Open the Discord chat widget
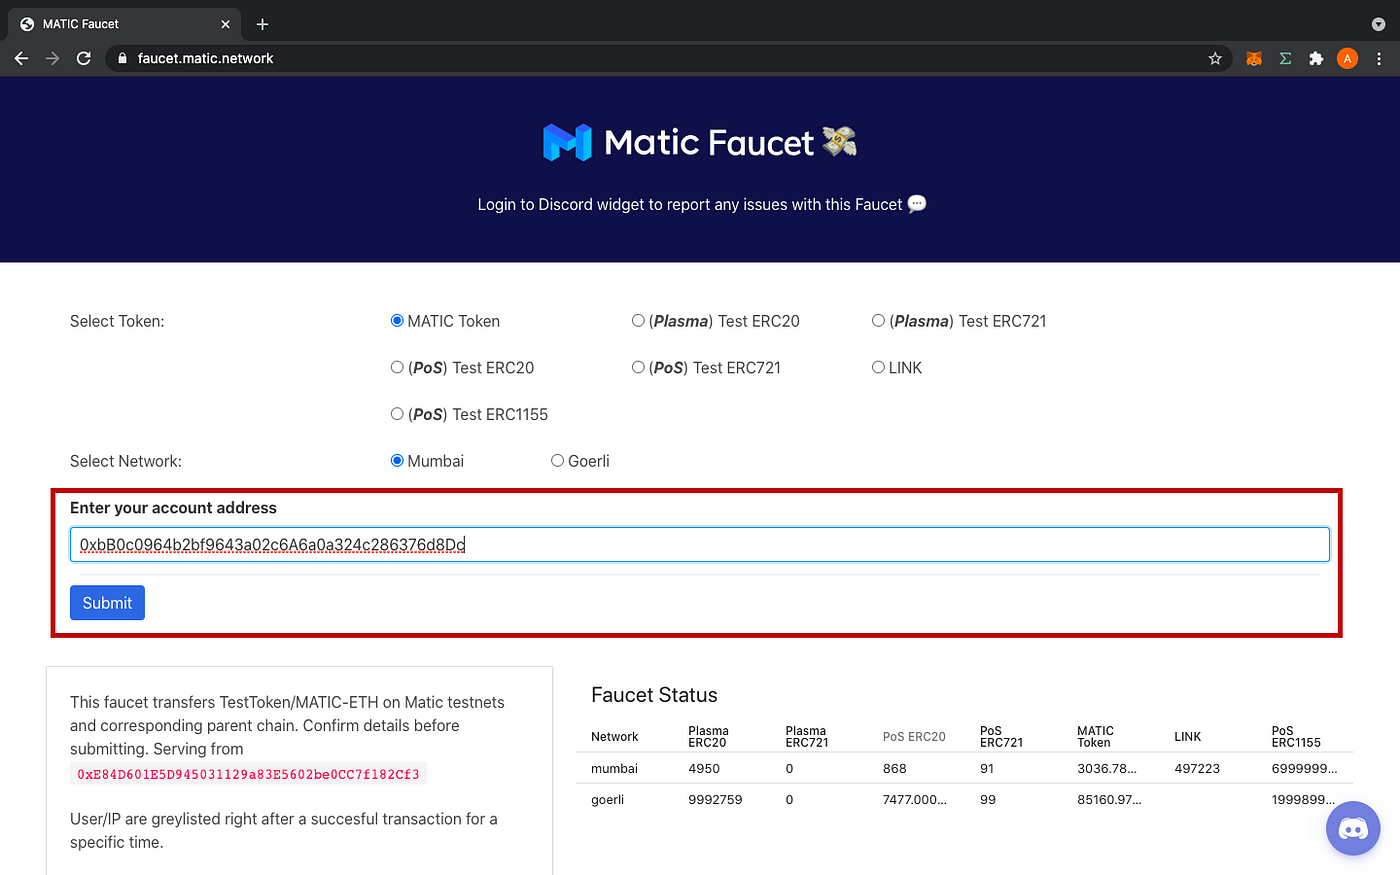 coord(1353,828)
